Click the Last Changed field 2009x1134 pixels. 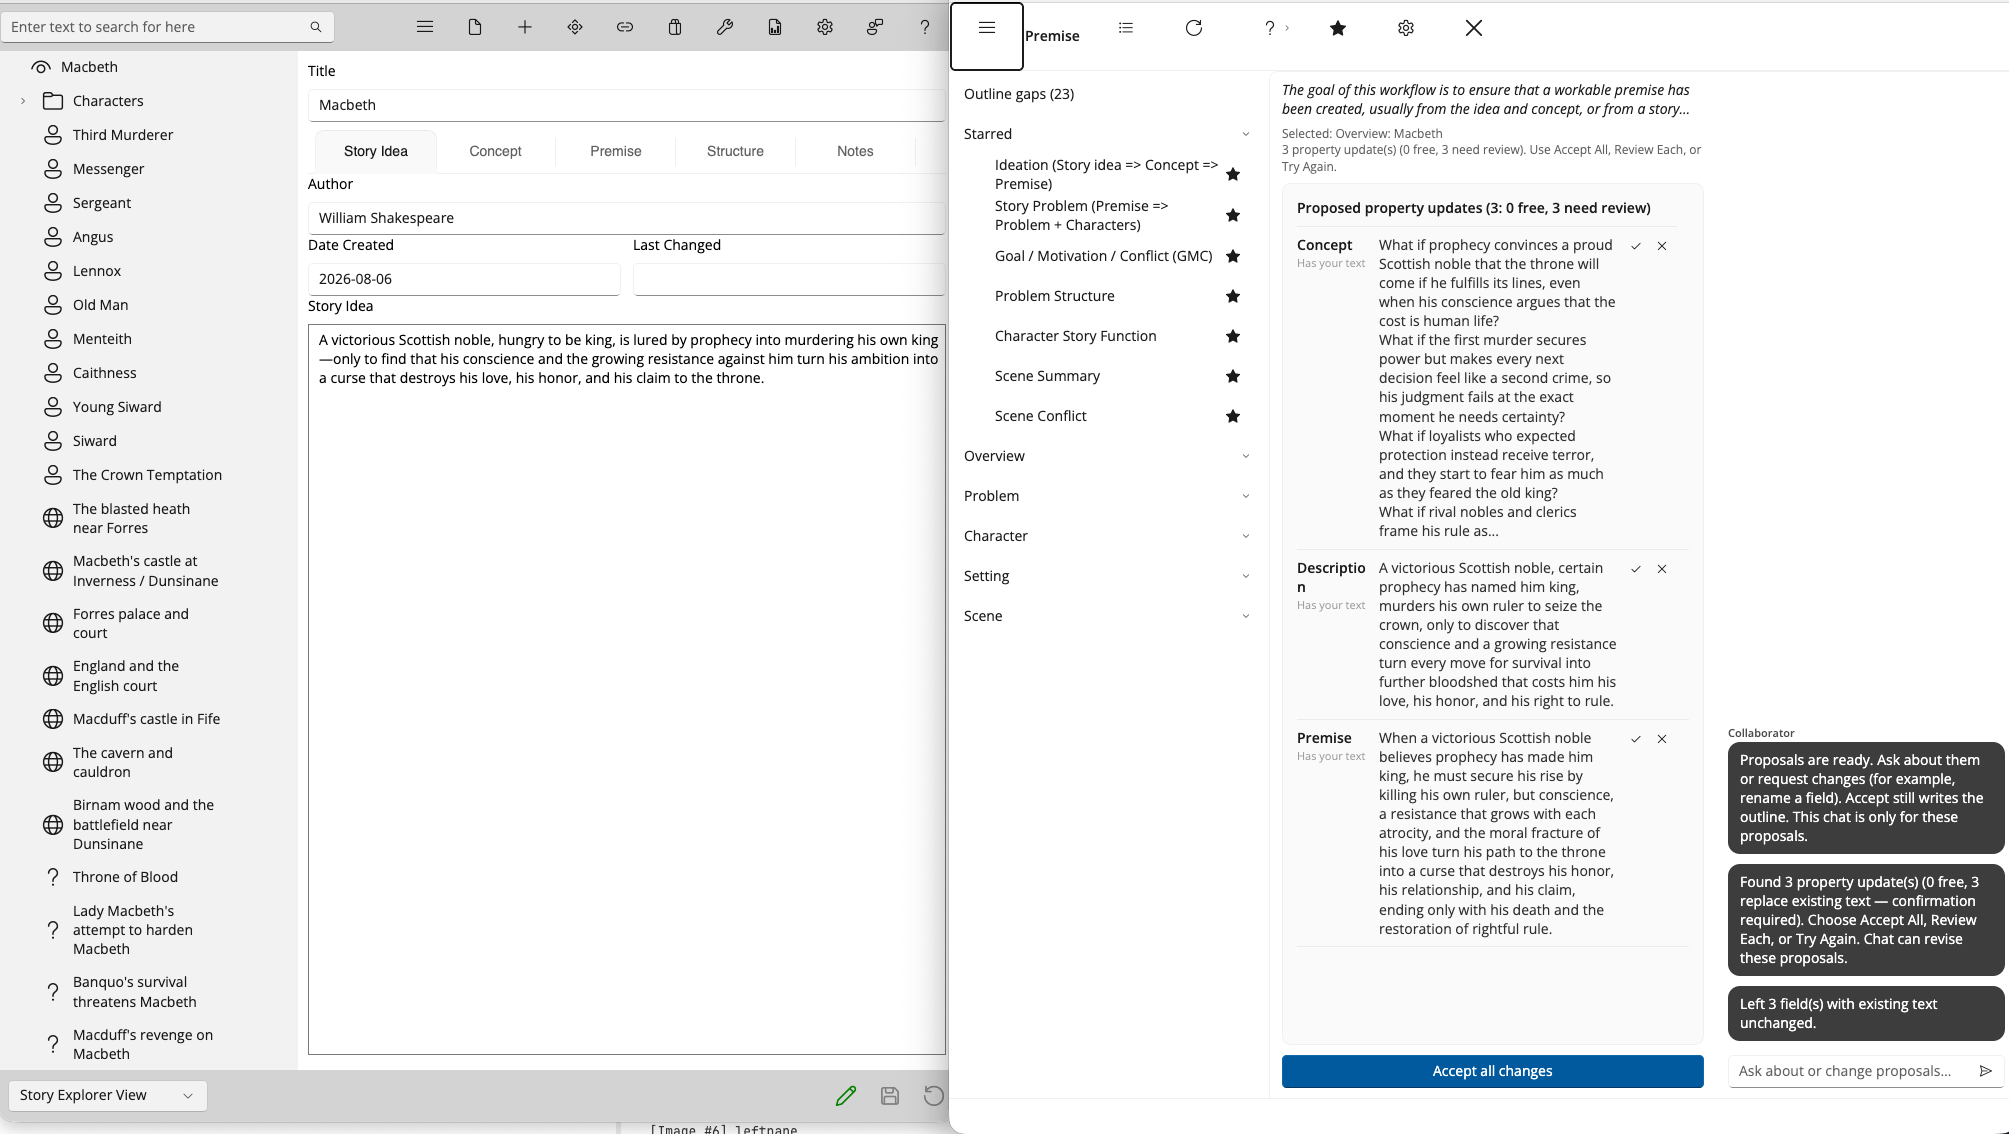[789, 279]
